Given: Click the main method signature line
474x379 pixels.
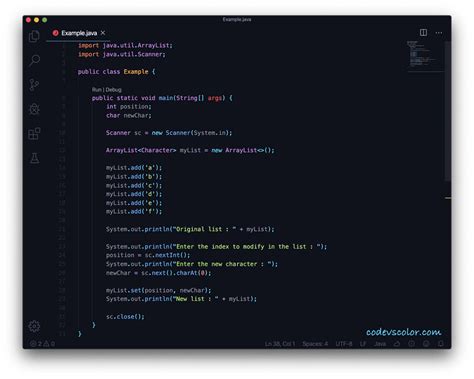Looking at the screenshot, I should pos(162,98).
